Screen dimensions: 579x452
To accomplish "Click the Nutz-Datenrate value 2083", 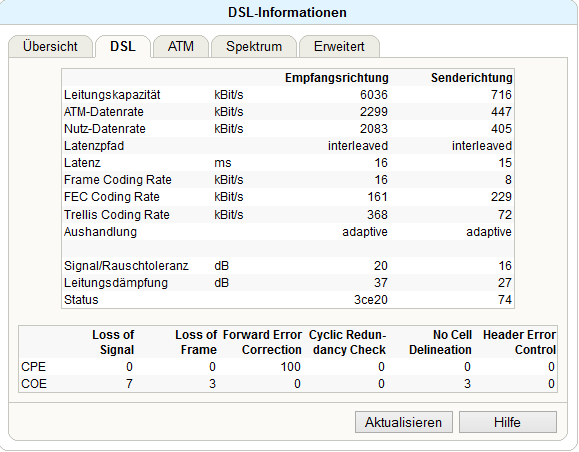I will tap(374, 129).
